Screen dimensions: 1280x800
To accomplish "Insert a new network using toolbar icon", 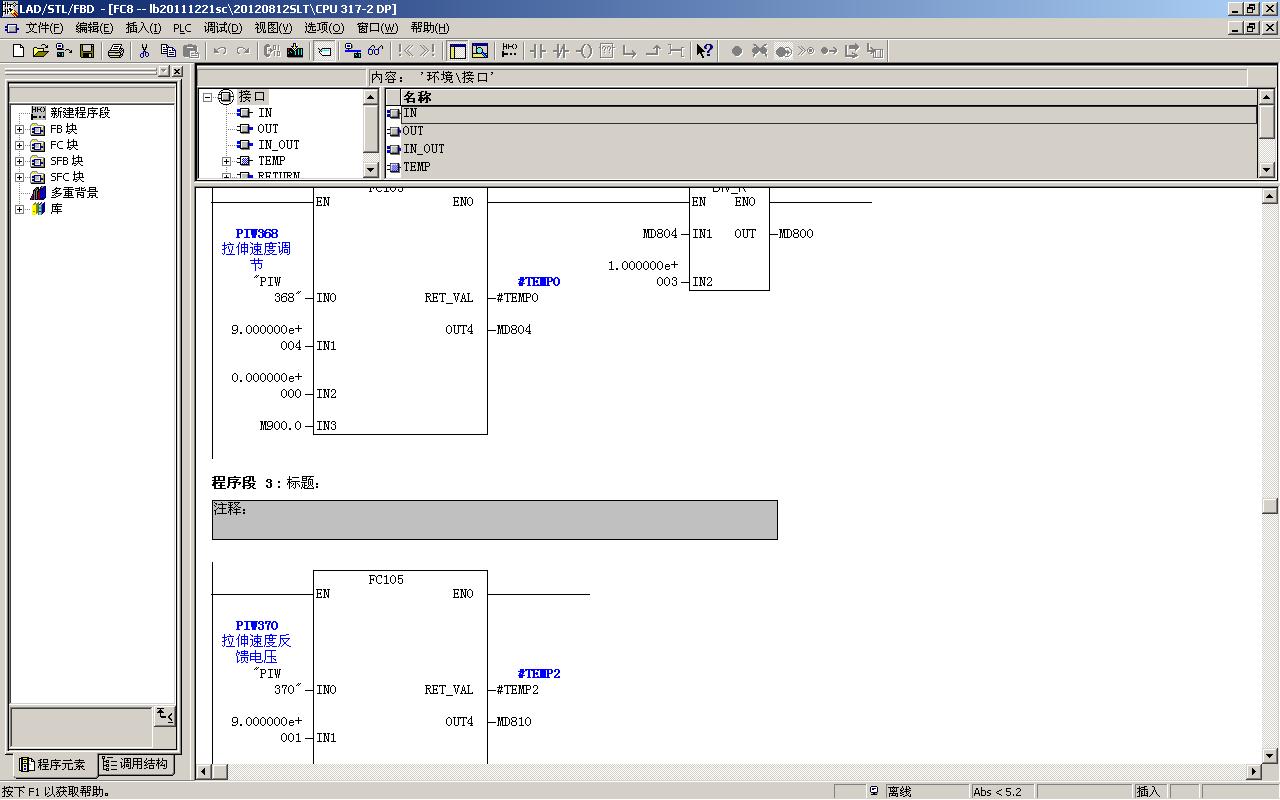I will click(x=509, y=51).
